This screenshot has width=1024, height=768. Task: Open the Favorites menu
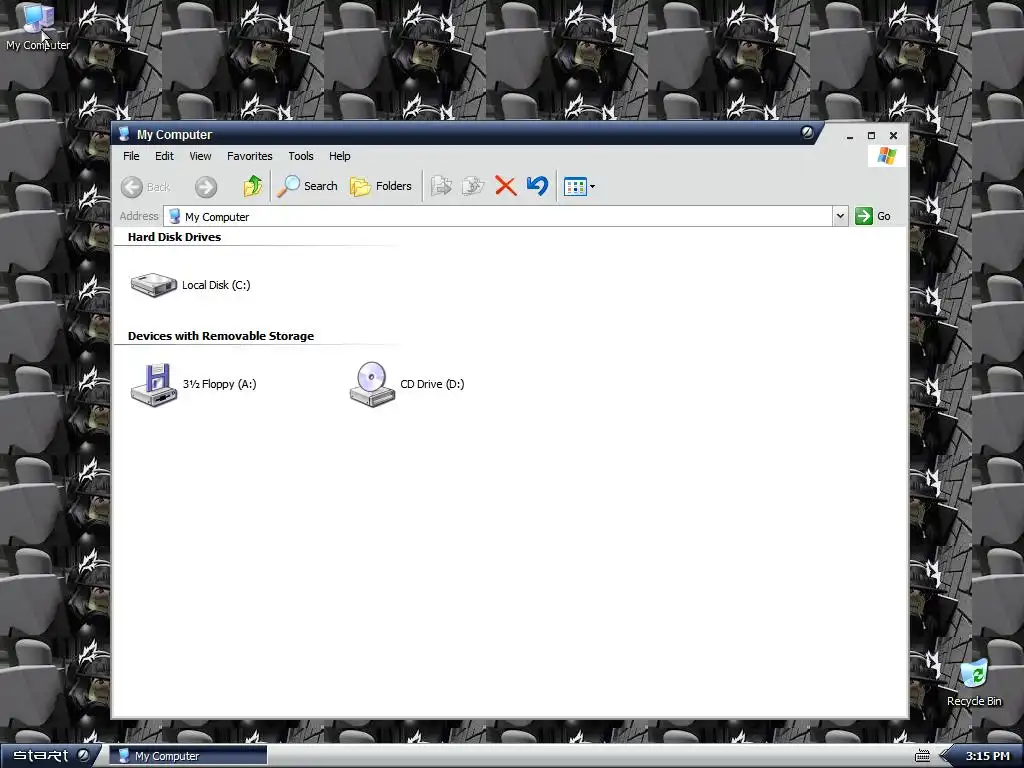click(249, 156)
